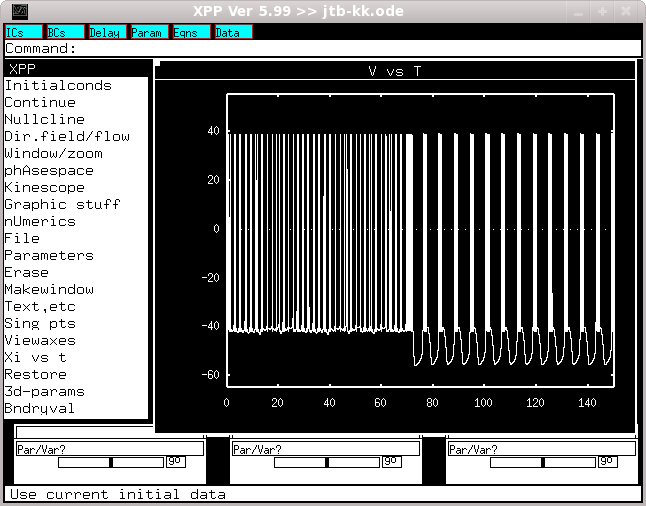Image resolution: width=646 pixels, height=506 pixels.
Task: Click the XPP window icon in title bar
Action: tap(19, 11)
